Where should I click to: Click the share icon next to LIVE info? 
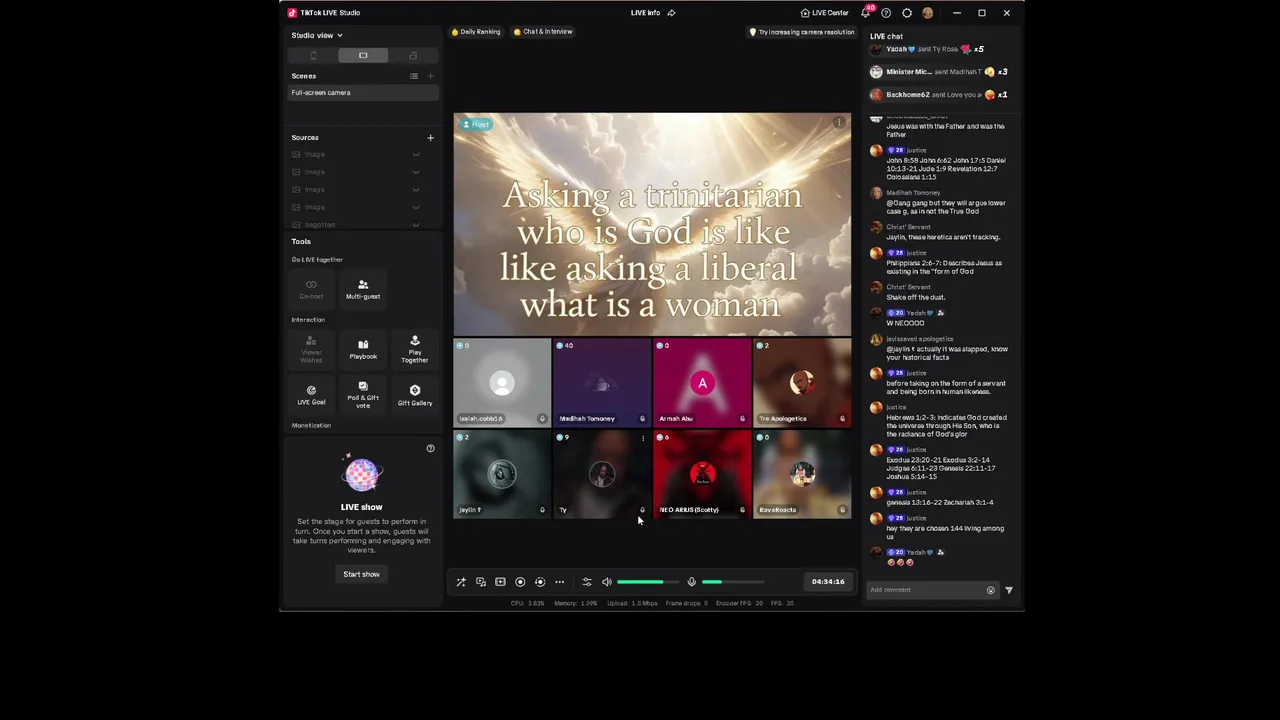671,13
